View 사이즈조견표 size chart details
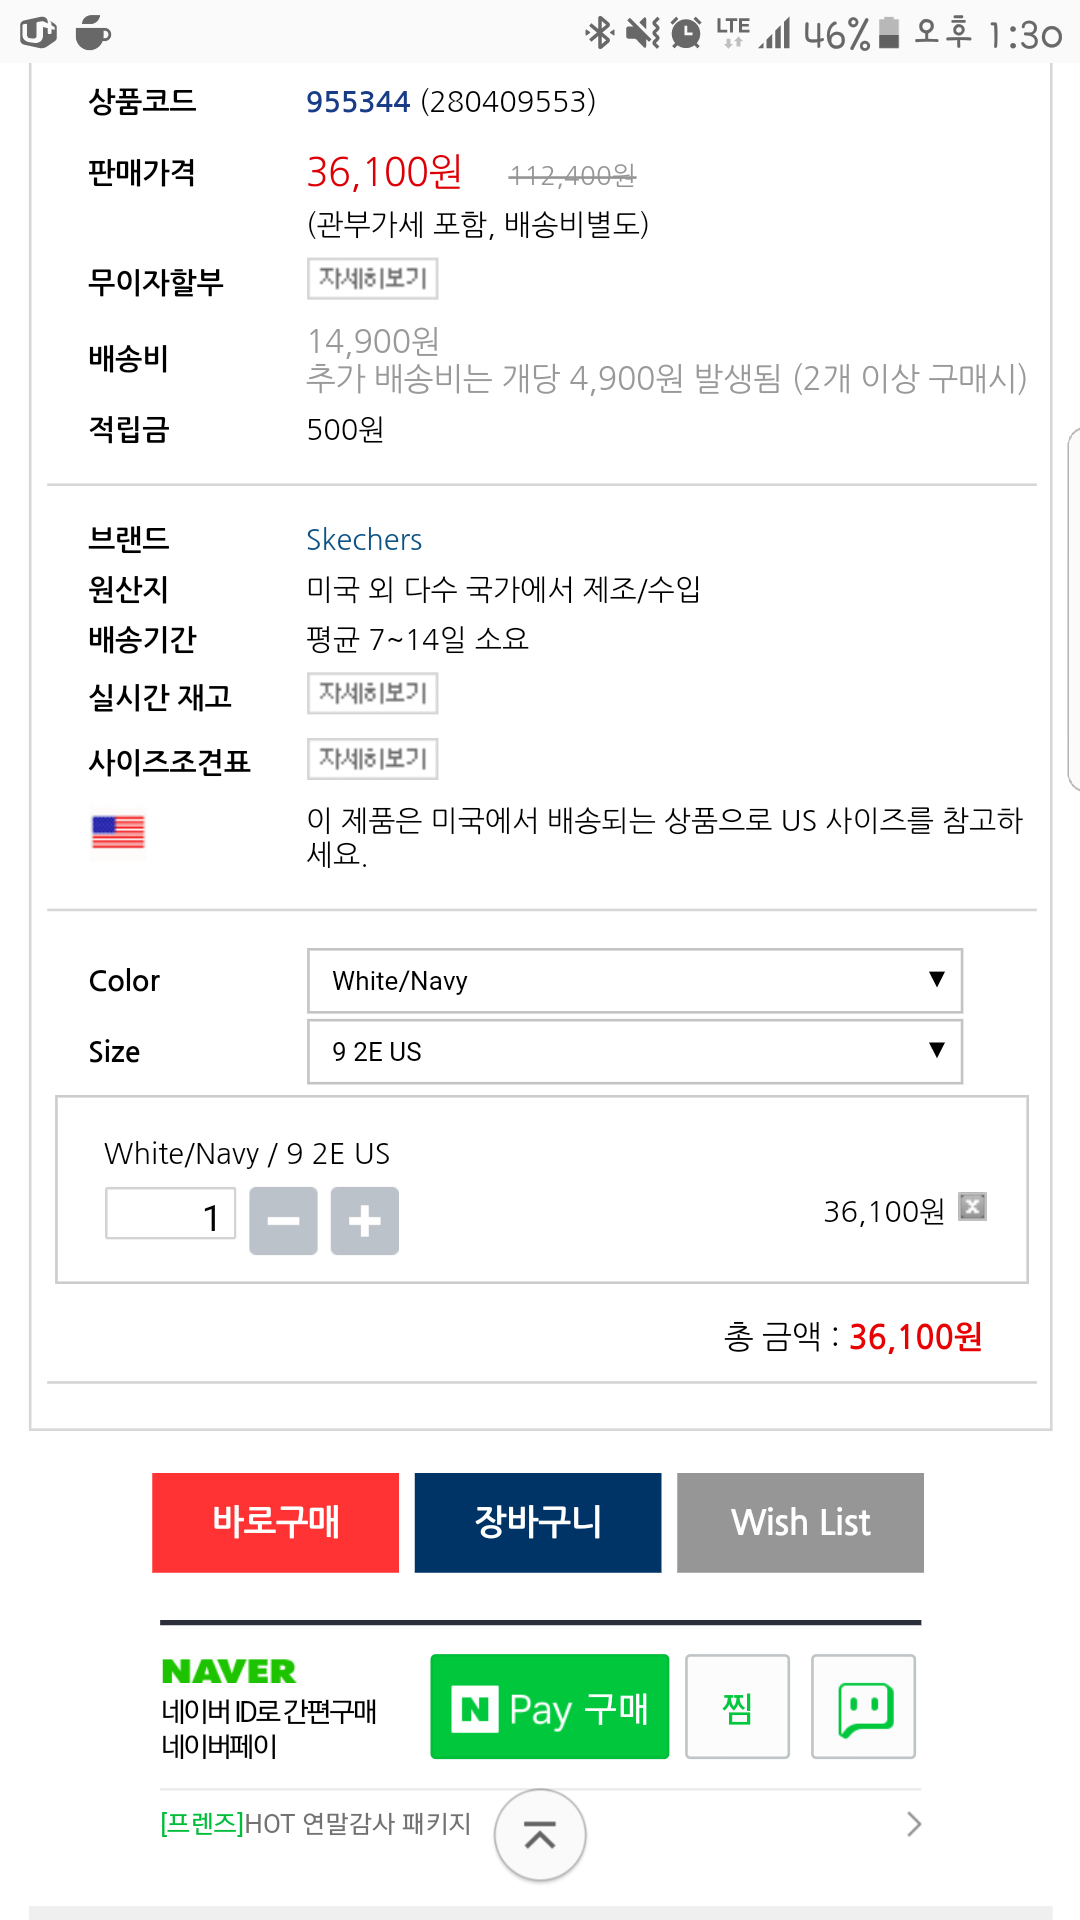1080x1920 pixels. point(372,759)
